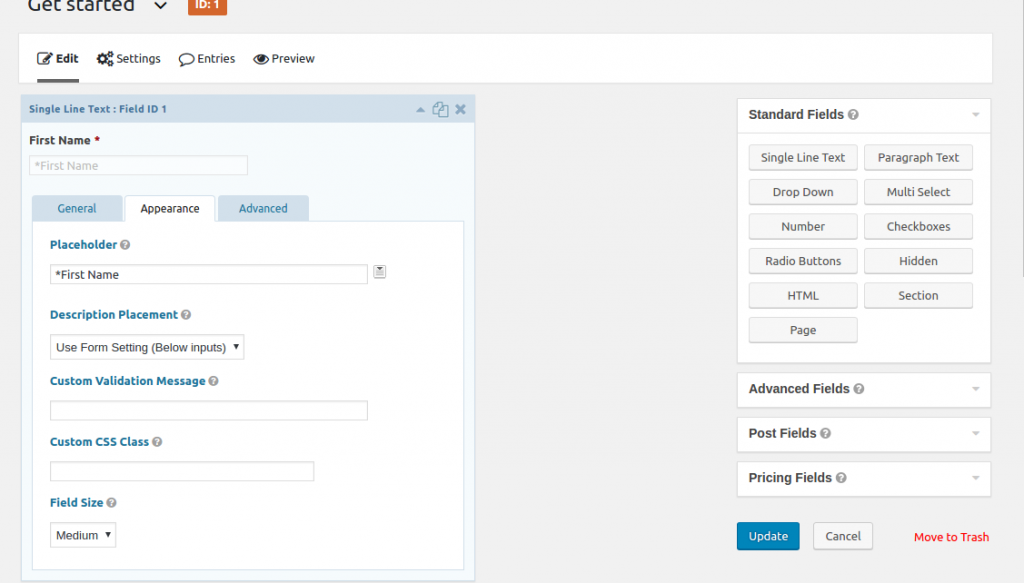Click the duplicate field icon on Field ID 1

click(440, 109)
